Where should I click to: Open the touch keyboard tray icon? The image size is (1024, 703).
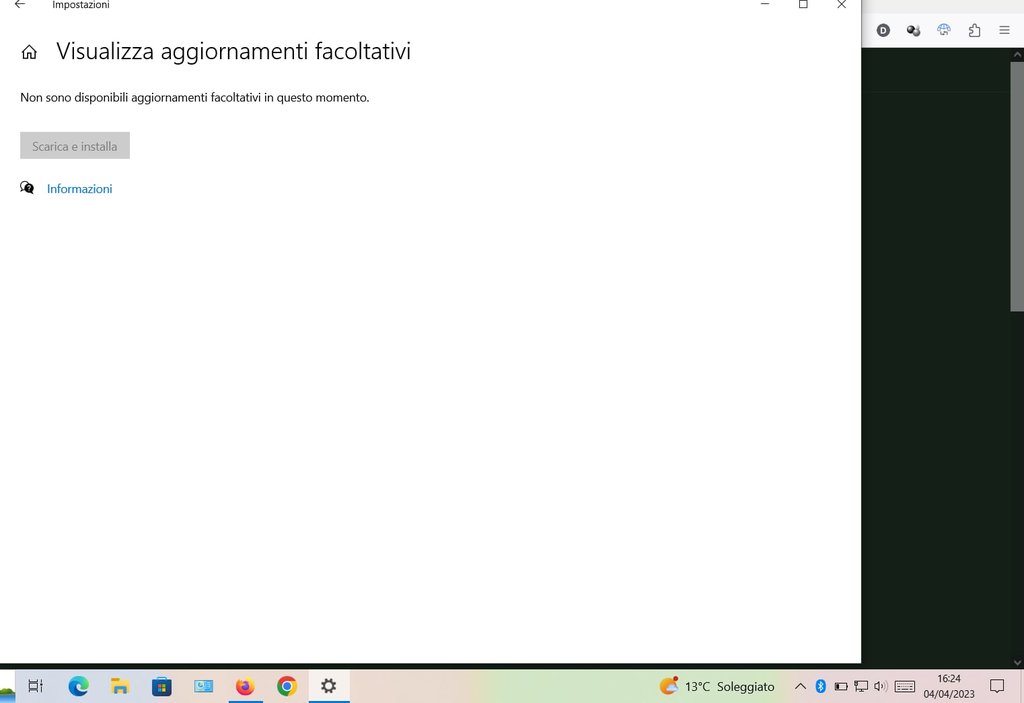pos(904,686)
